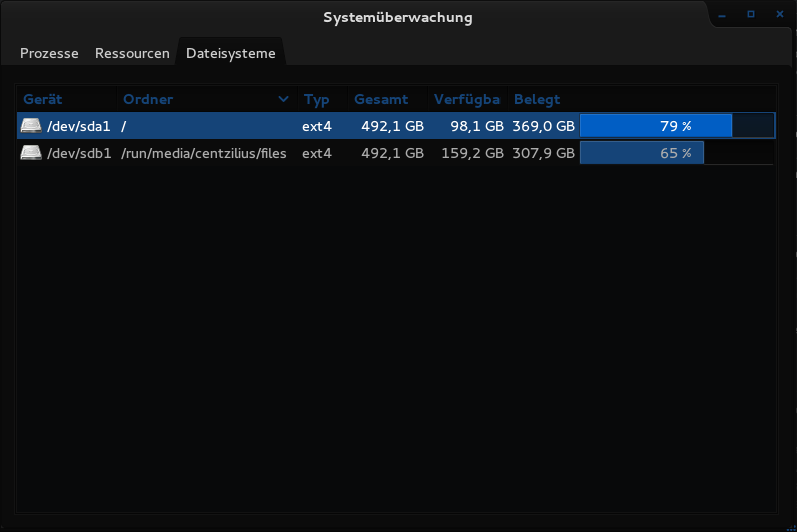The height and width of the screenshot is (532, 797).
Task: Click the drive icon for /dev/sdb1
Action: tap(31, 153)
